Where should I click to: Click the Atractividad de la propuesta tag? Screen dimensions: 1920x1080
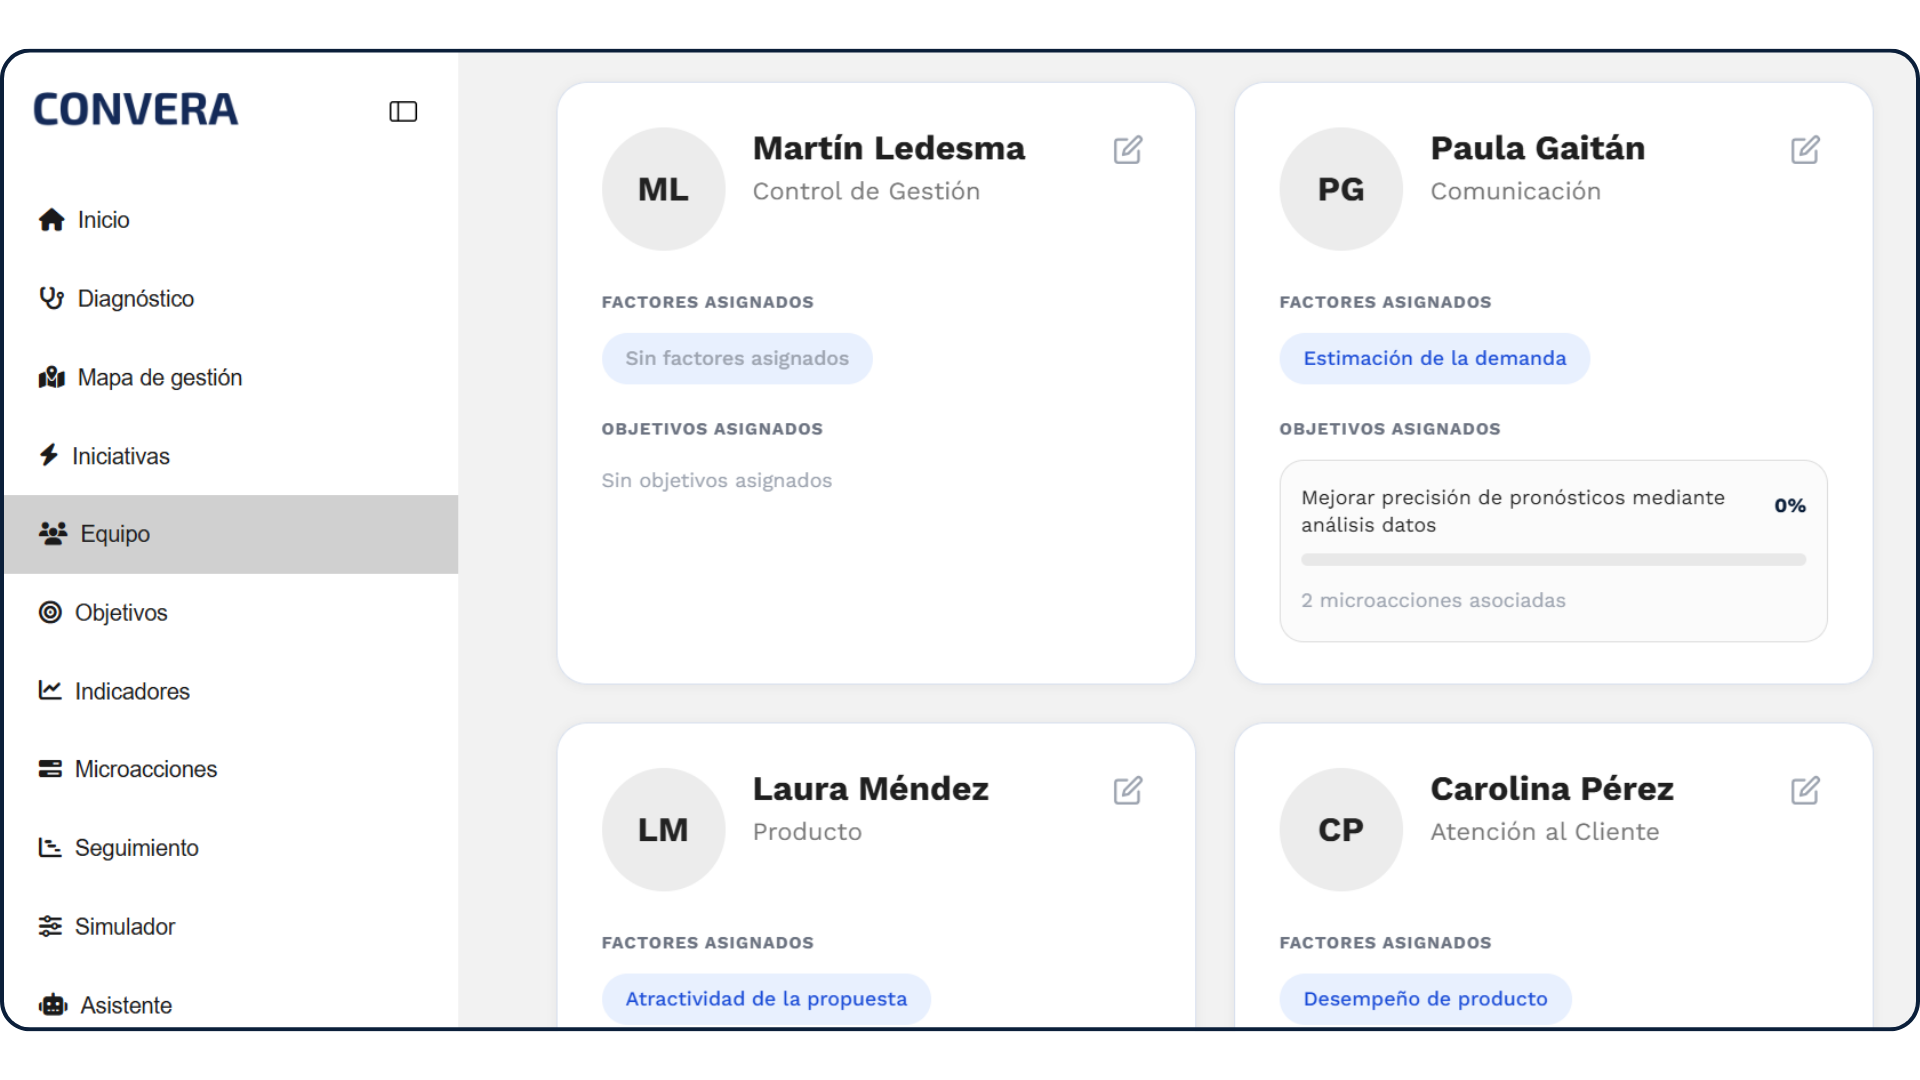(x=766, y=999)
